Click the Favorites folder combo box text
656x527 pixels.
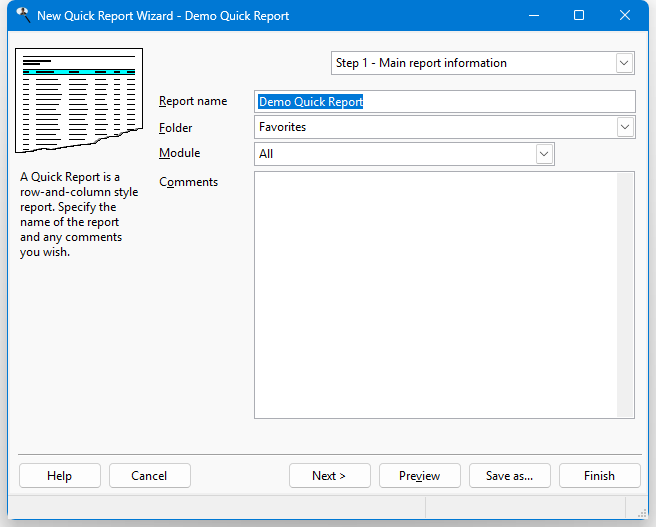coord(435,127)
